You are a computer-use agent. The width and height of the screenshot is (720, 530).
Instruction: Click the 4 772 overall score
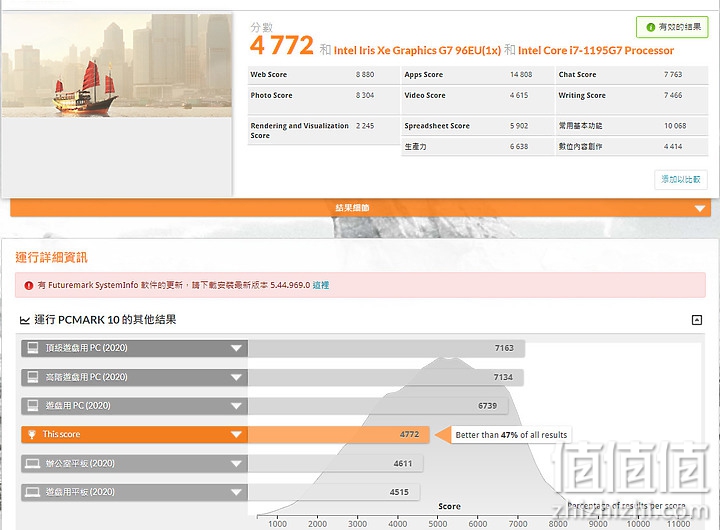pyautogui.click(x=281, y=45)
